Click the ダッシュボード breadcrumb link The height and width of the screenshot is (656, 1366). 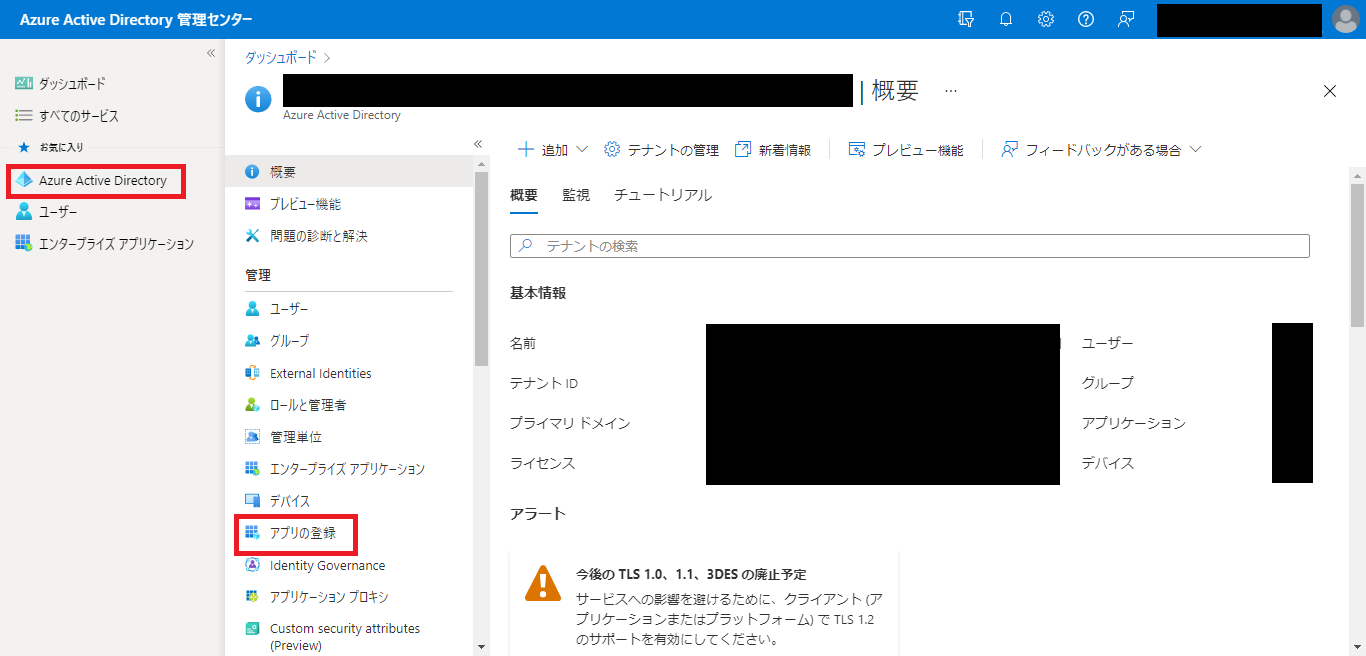click(x=280, y=58)
